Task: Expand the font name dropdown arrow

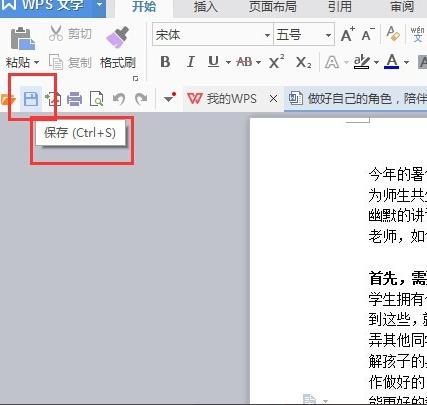Action: 267,35
